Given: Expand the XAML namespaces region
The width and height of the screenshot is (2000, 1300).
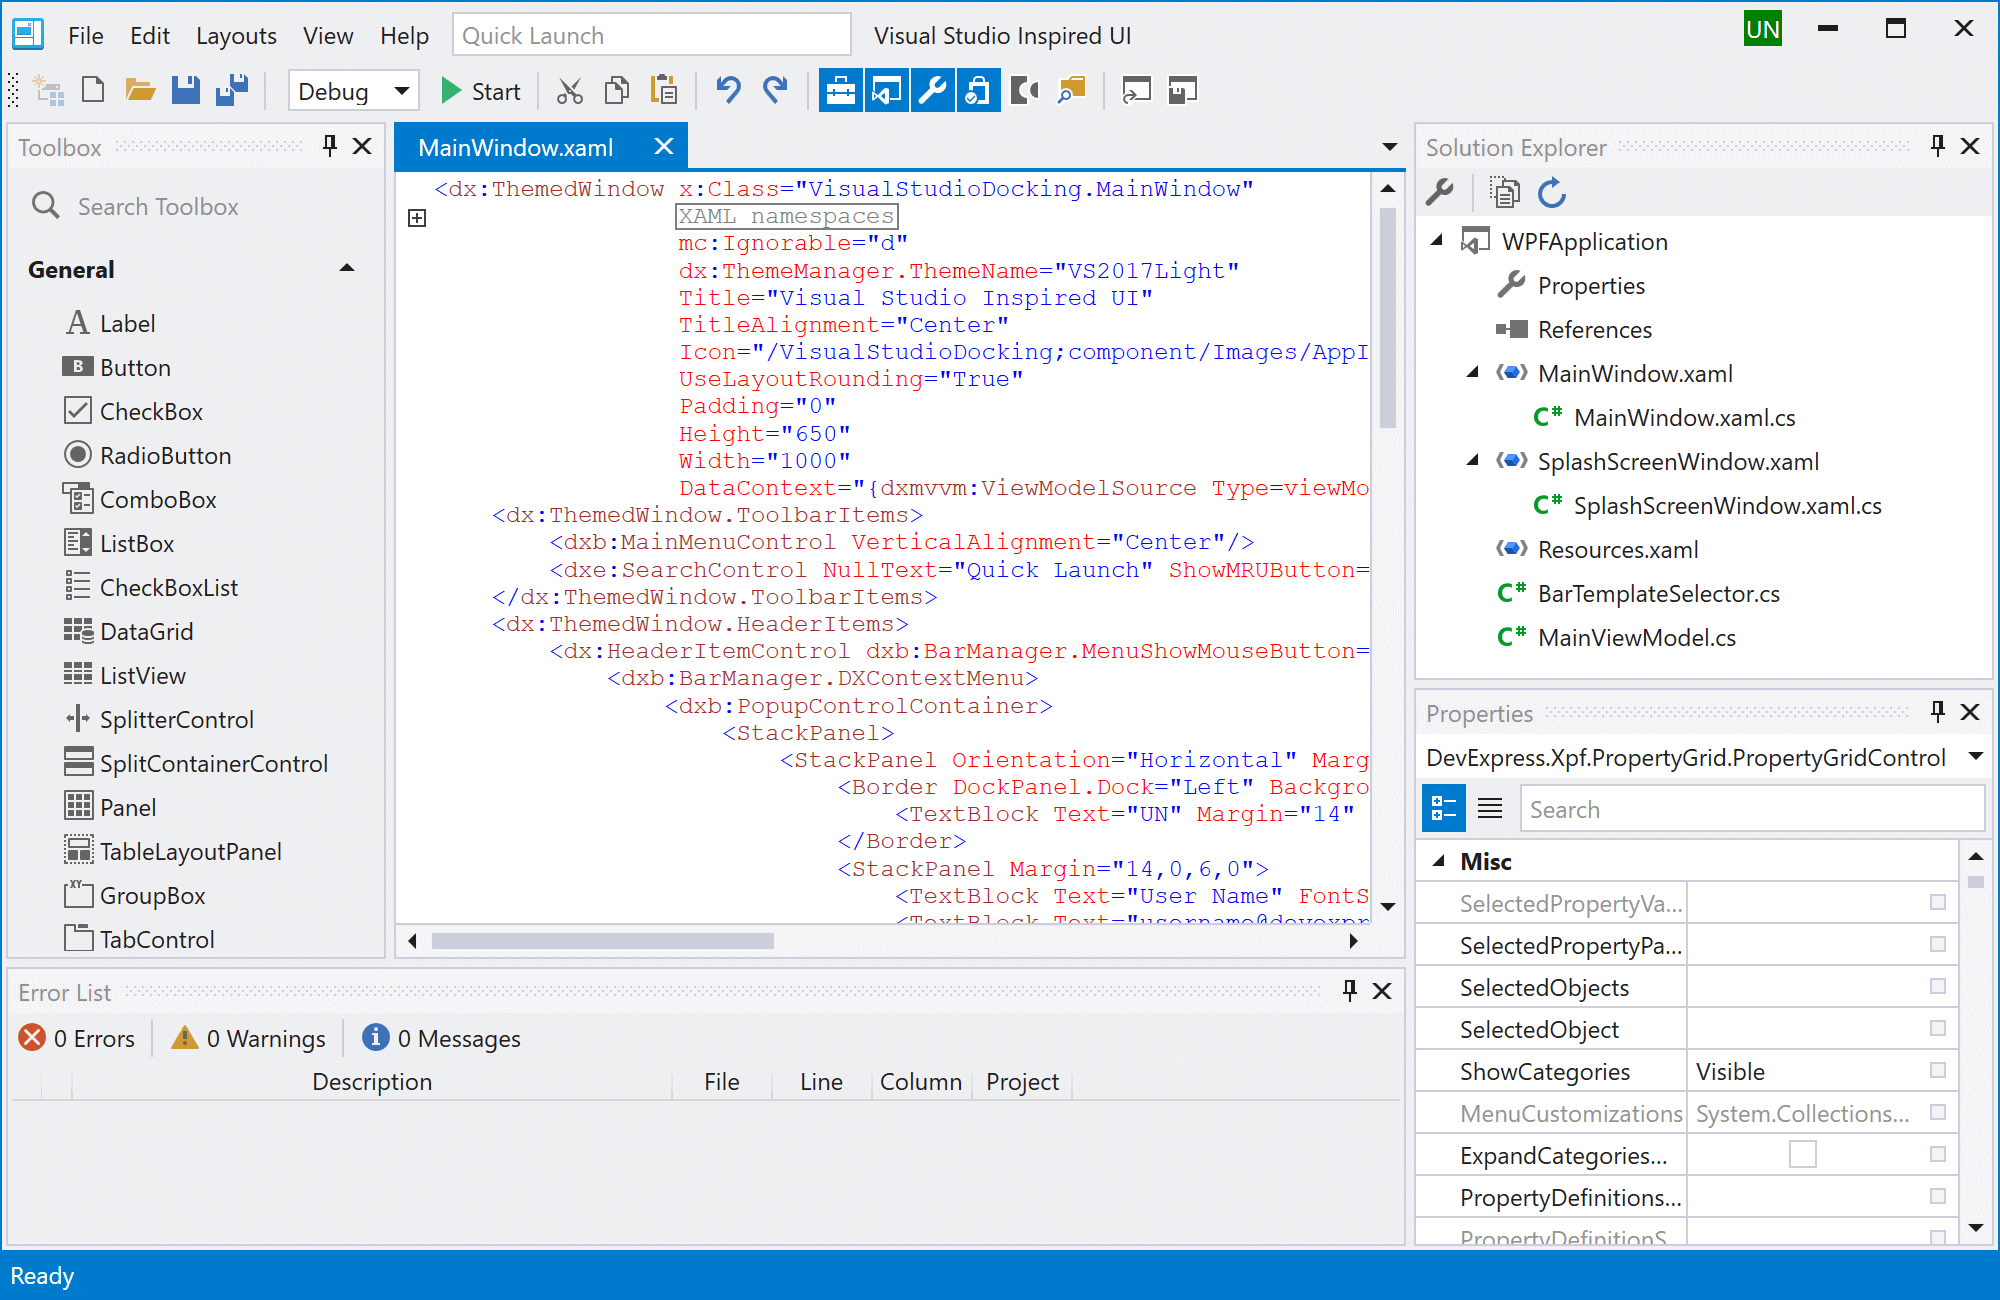Looking at the screenshot, I should click(417, 217).
